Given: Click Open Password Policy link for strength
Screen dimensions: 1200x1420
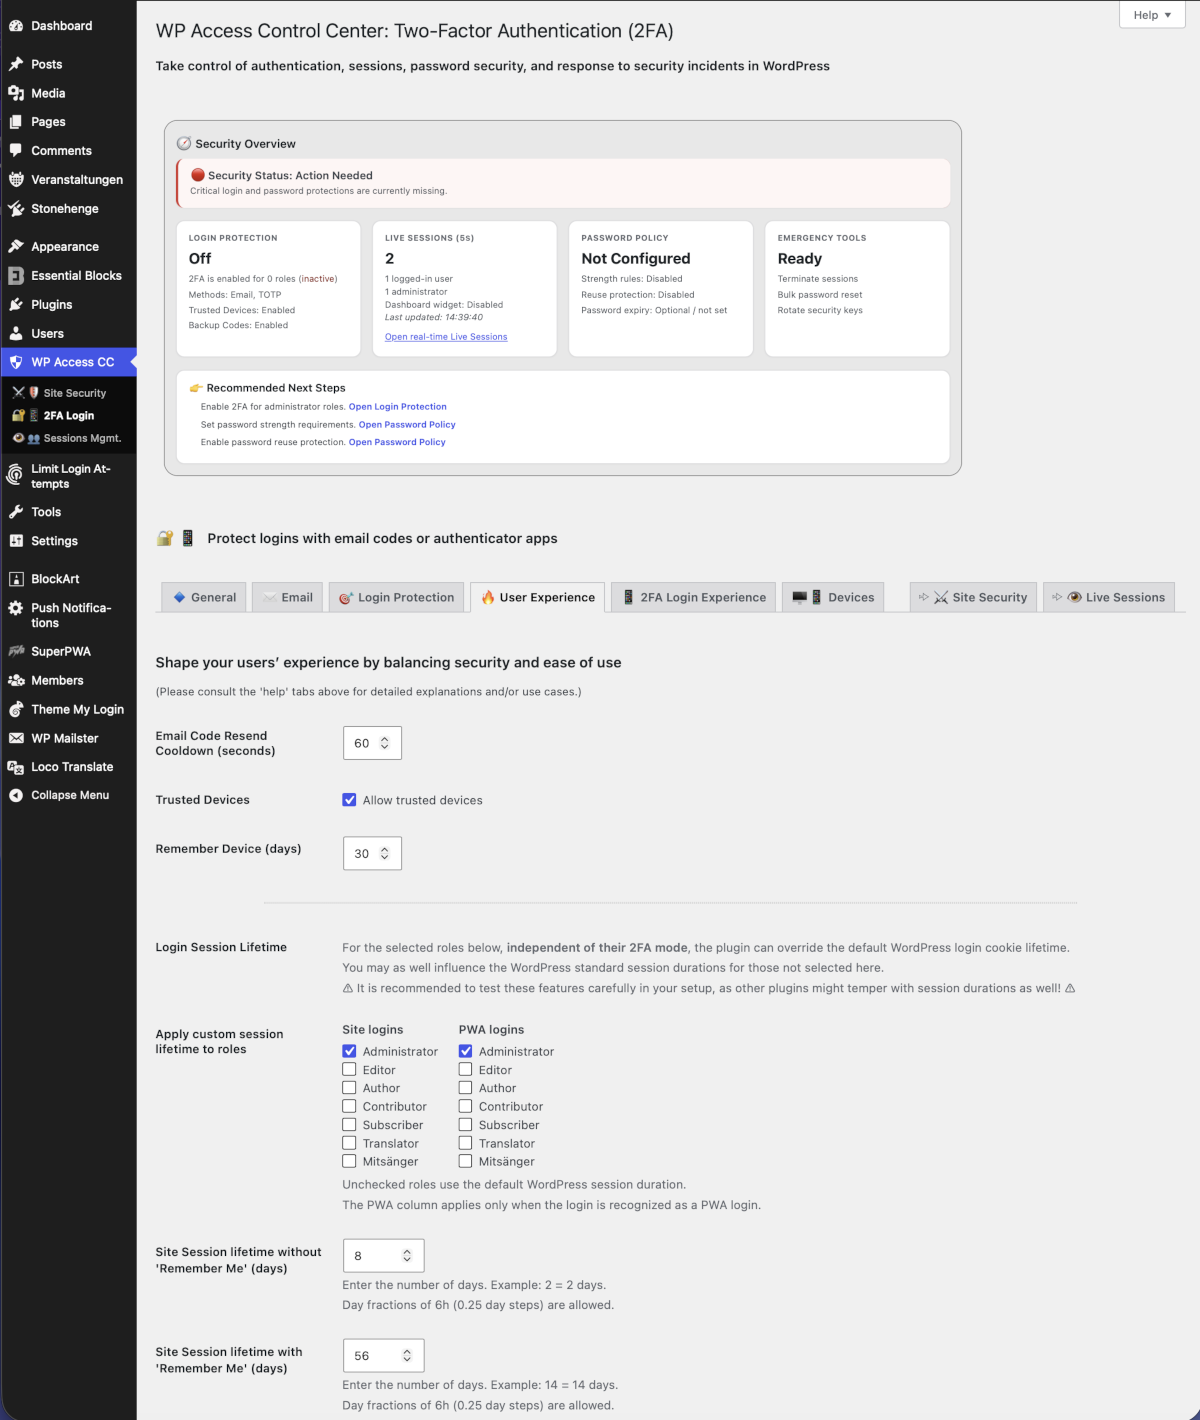Looking at the screenshot, I should click(x=407, y=424).
